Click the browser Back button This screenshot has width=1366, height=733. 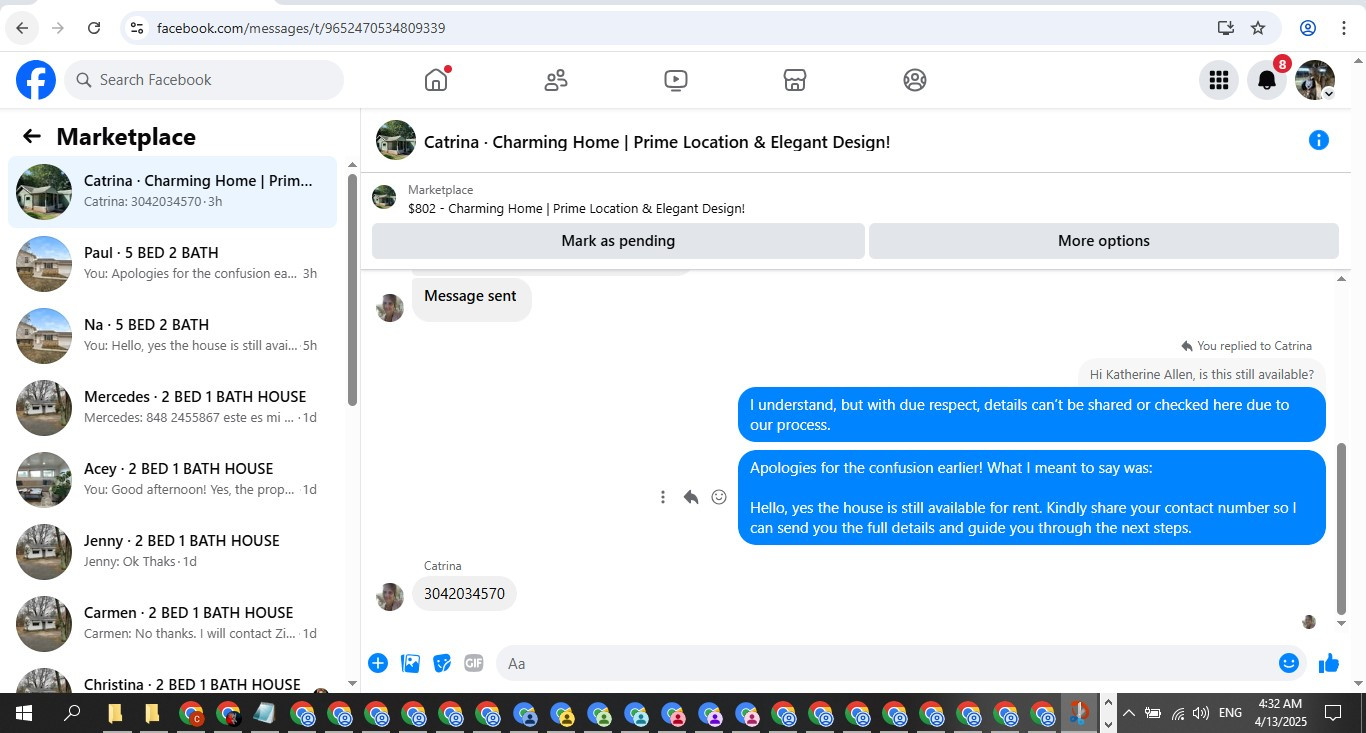coord(22,28)
